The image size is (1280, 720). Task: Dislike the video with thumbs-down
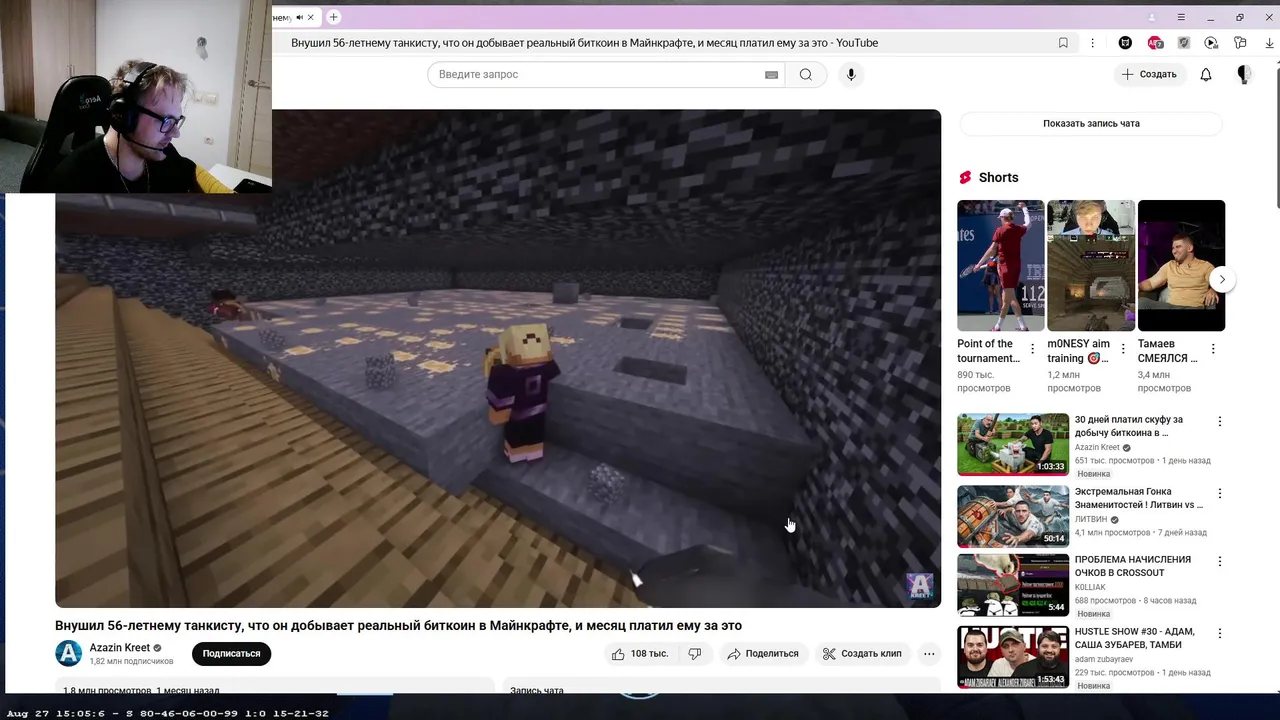tap(695, 654)
